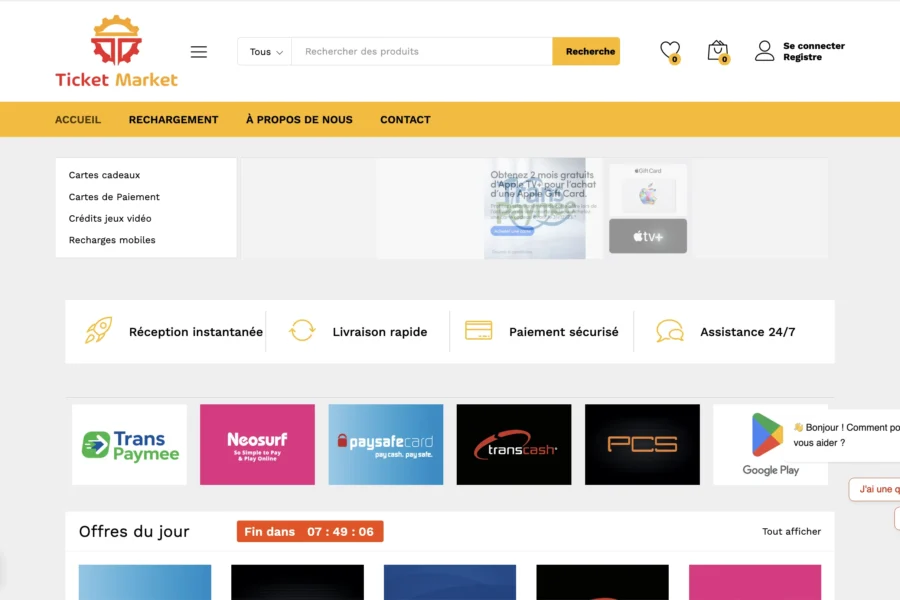Open the RECHARGEMENT nav item

click(173, 119)
